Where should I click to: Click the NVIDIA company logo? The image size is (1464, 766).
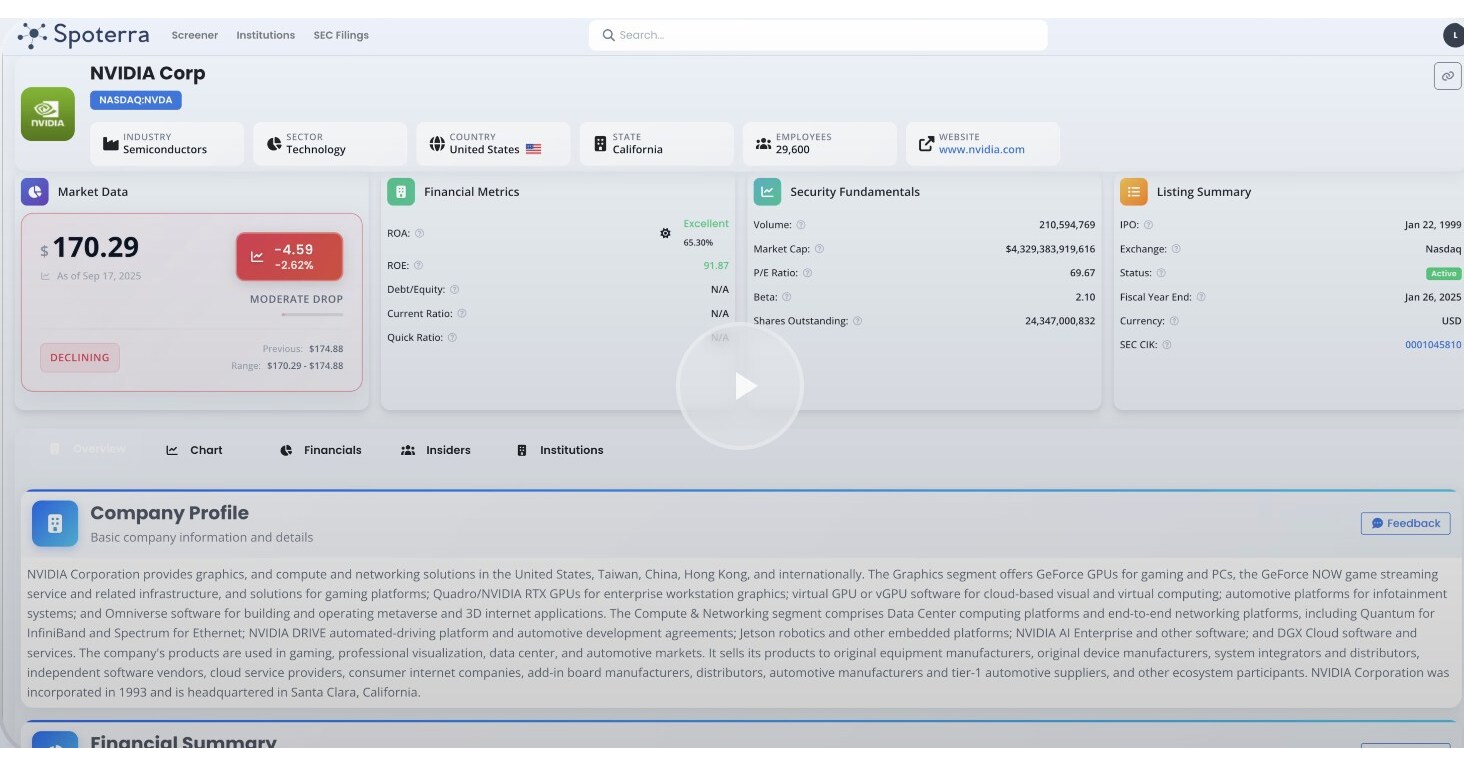click(x=48, y=114)
